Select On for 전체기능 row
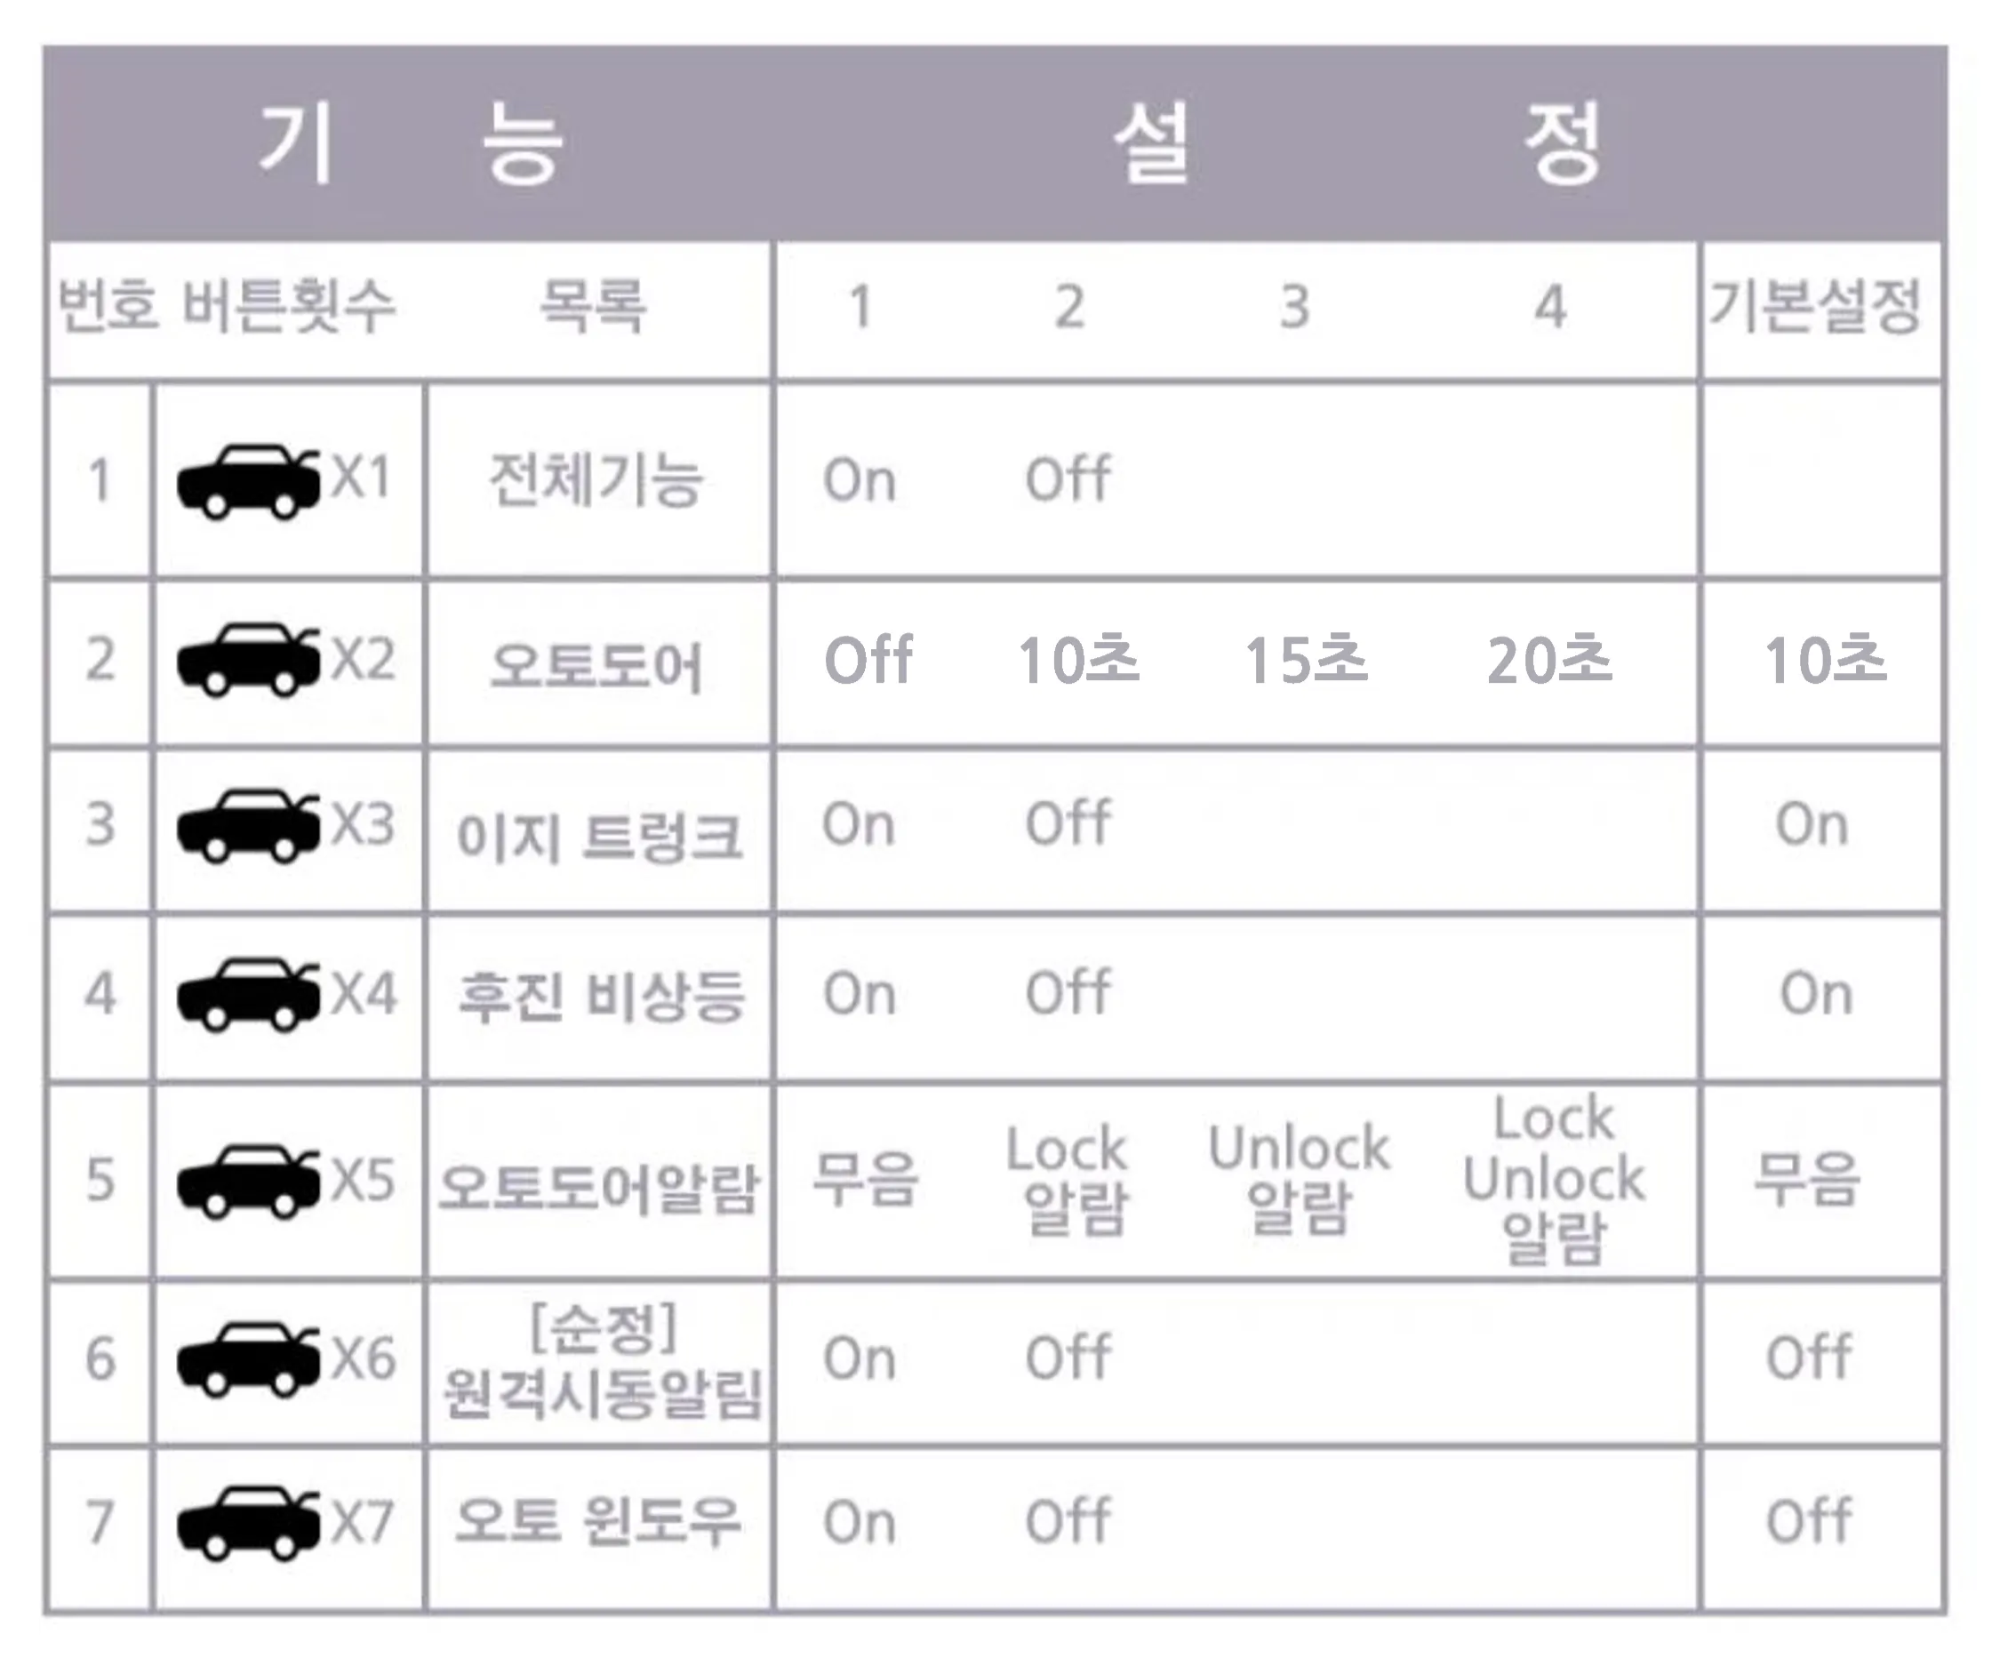The image size is (2000, 1653). tap(860, 481)
